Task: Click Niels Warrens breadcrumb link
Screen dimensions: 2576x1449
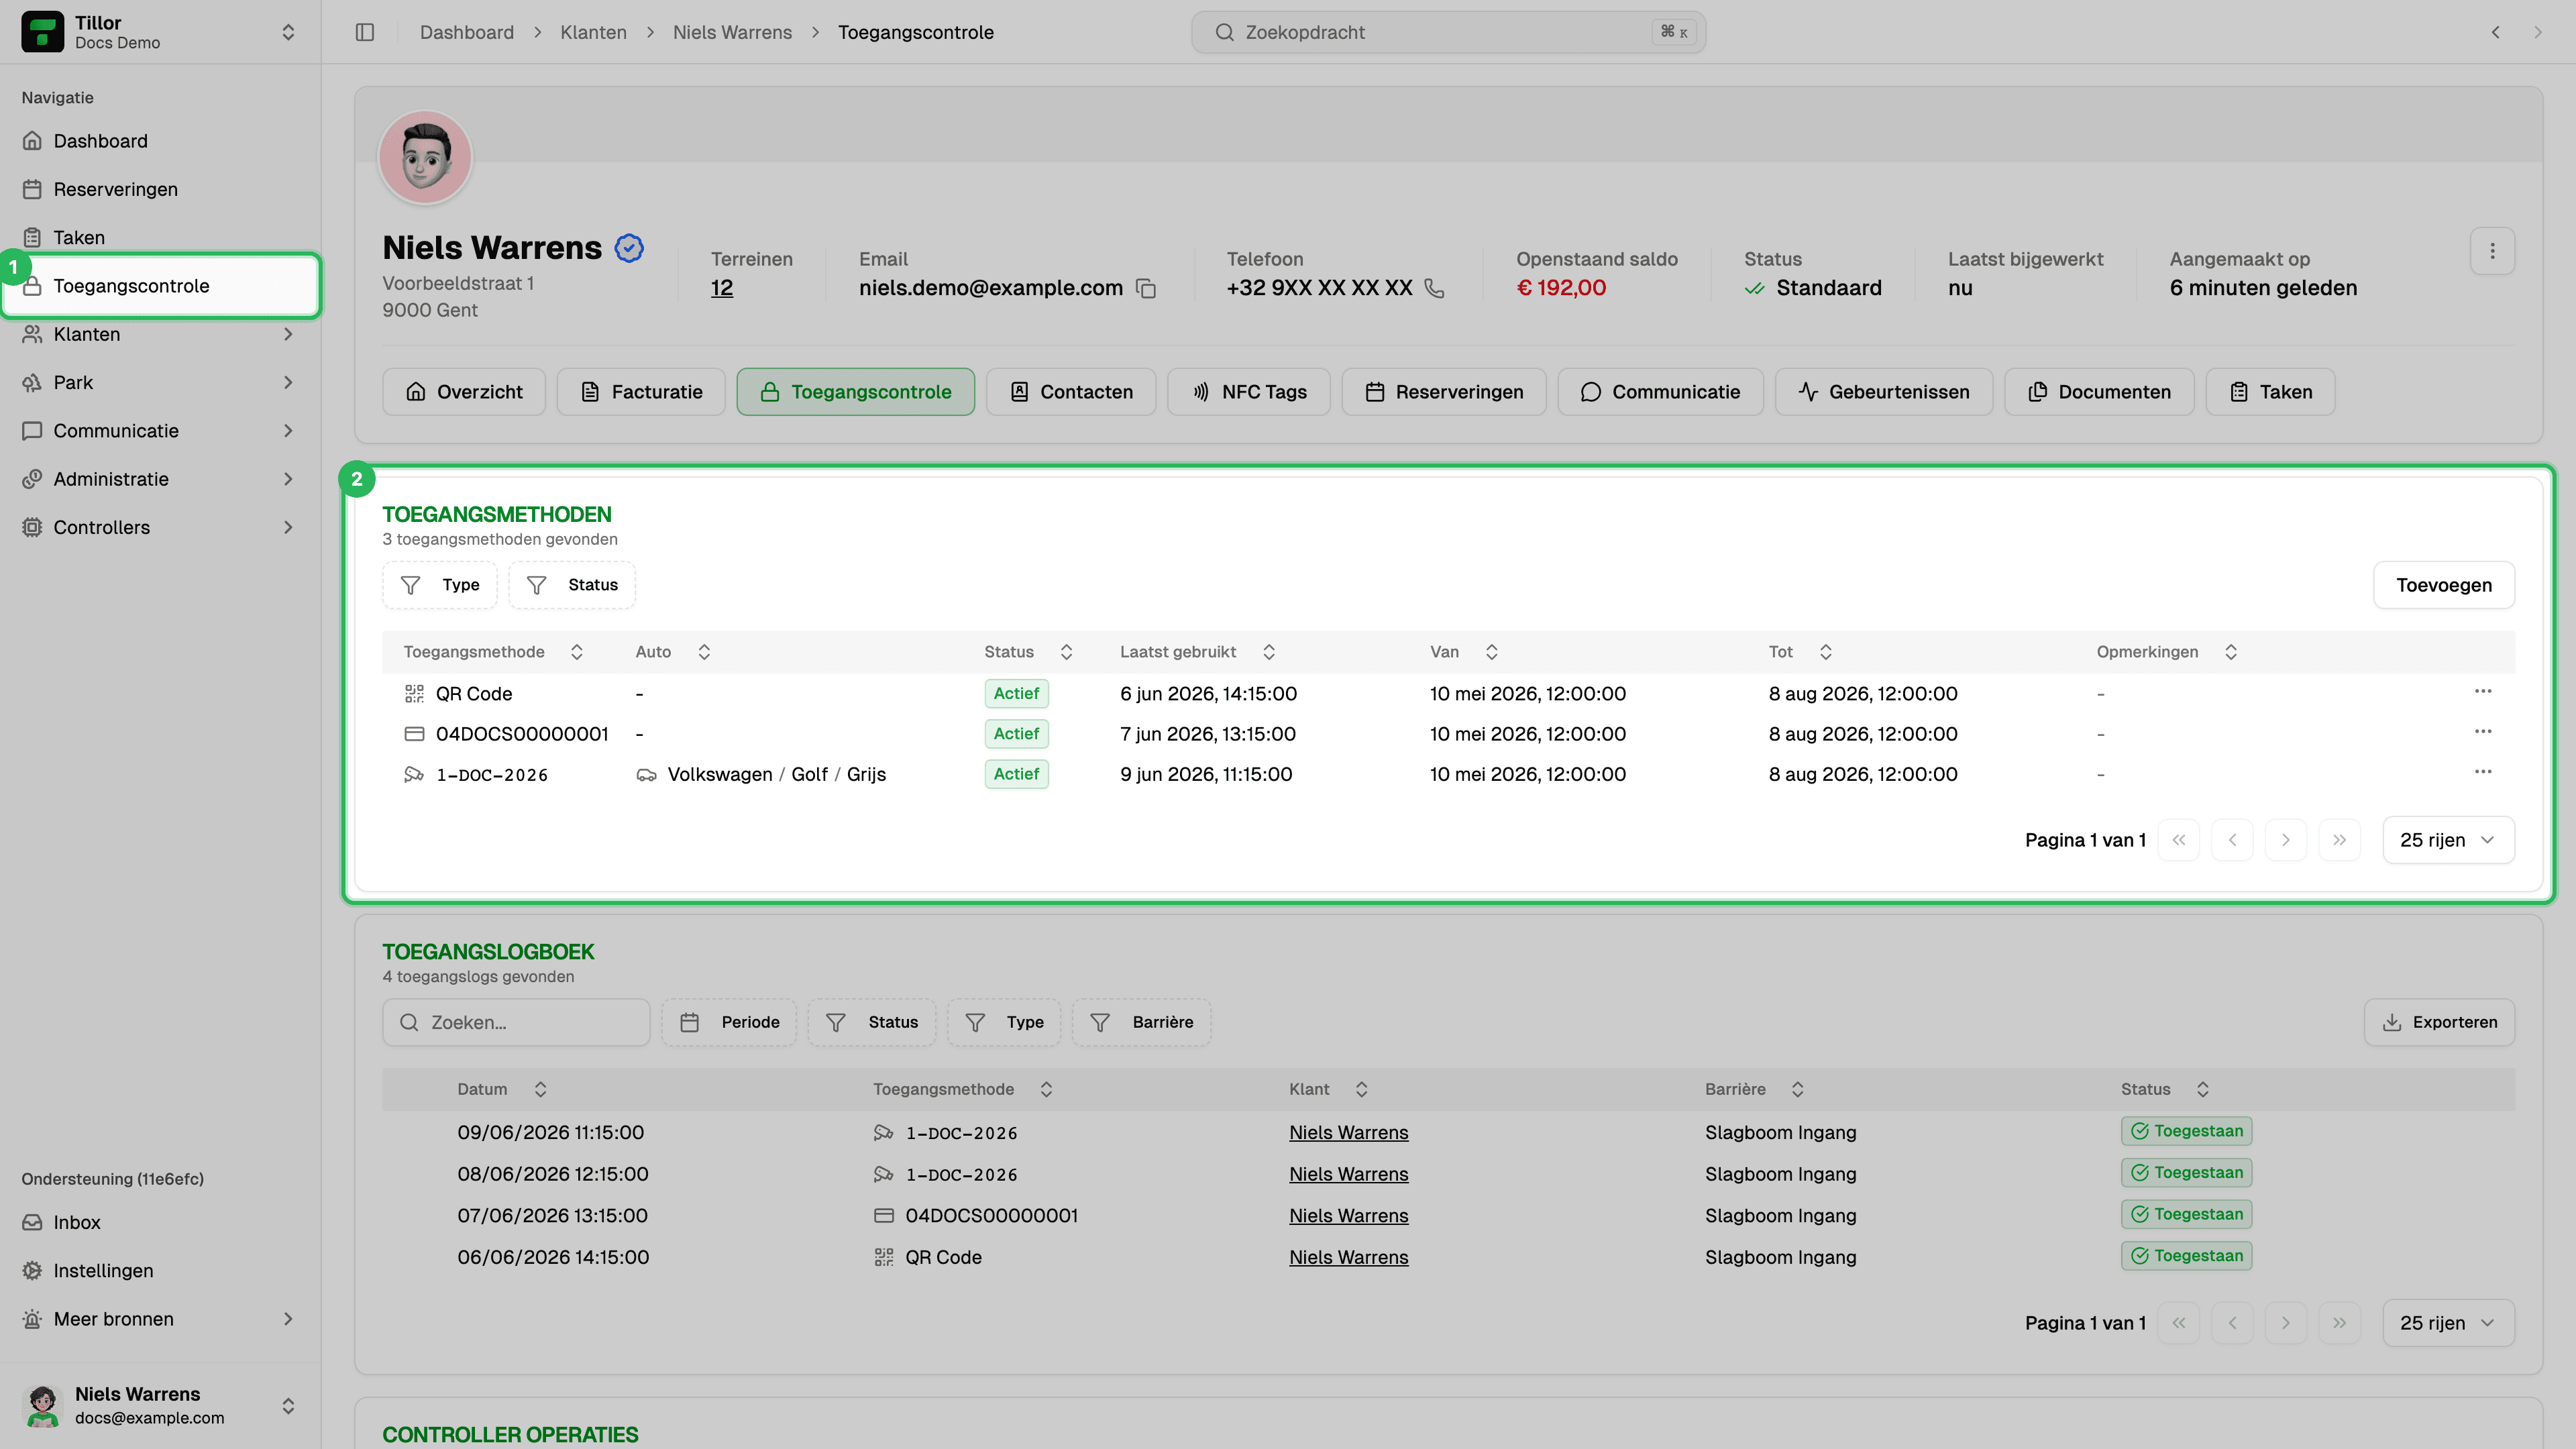Action: (732, 32)
